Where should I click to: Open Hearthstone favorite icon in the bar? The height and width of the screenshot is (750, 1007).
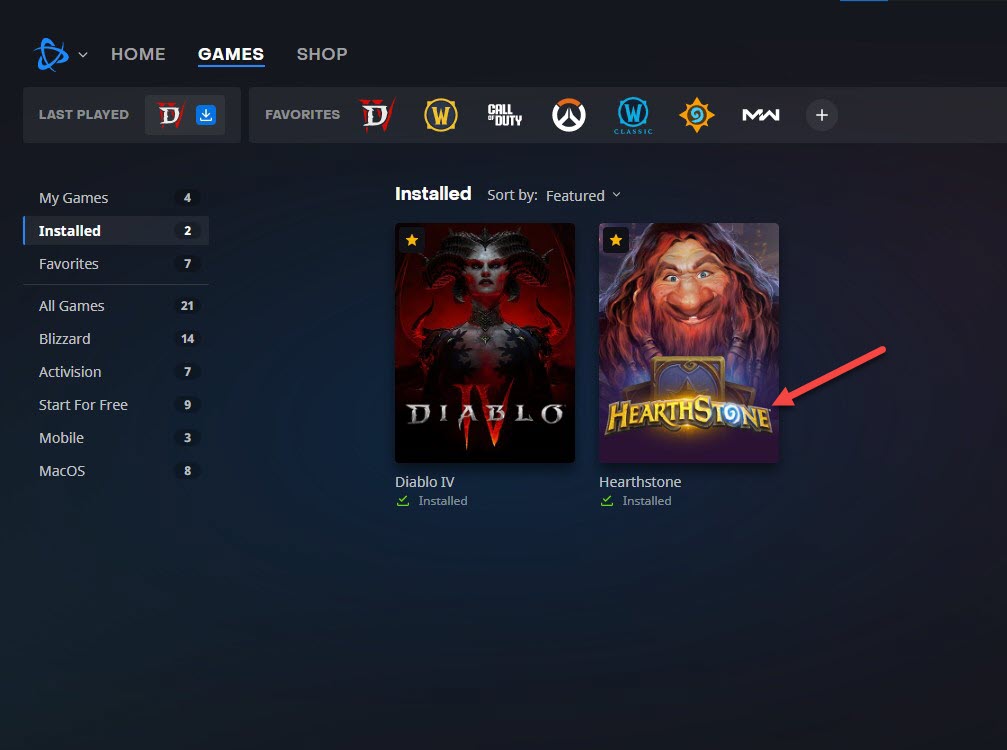697,116
